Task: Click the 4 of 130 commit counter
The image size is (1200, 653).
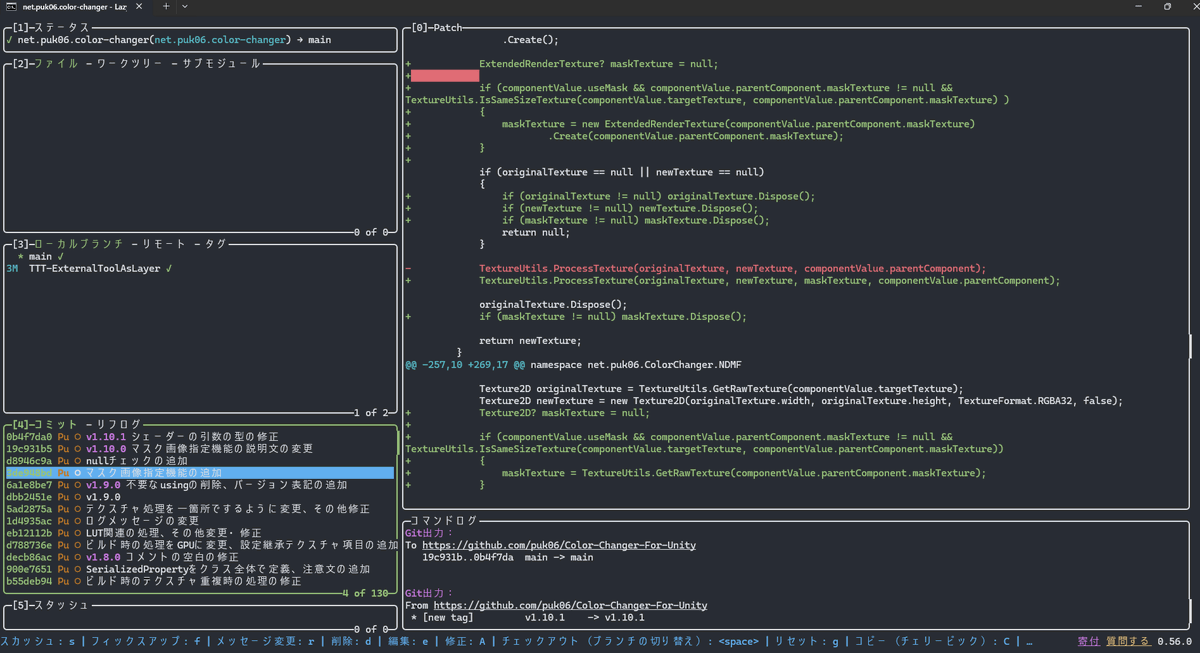Action: pos(365,593)
